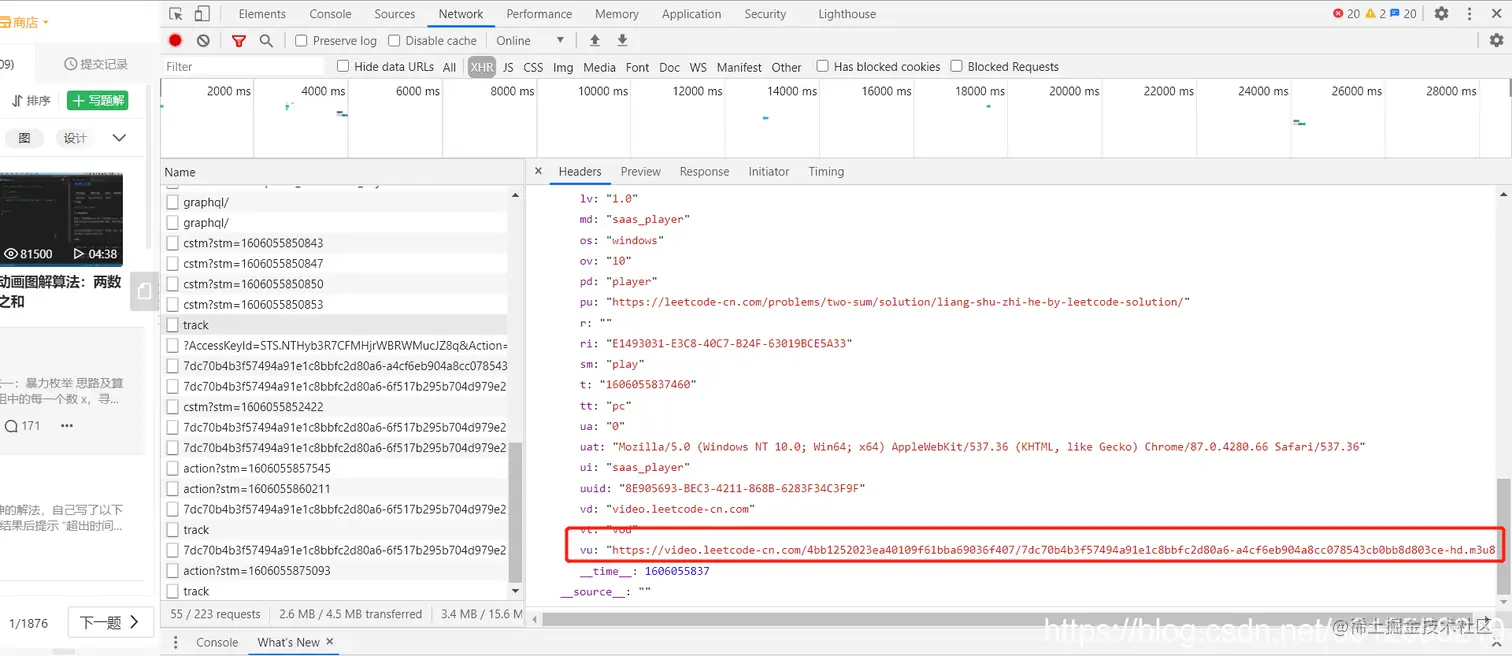
Task: Open the Timing tab
Action: coord(826,171)
